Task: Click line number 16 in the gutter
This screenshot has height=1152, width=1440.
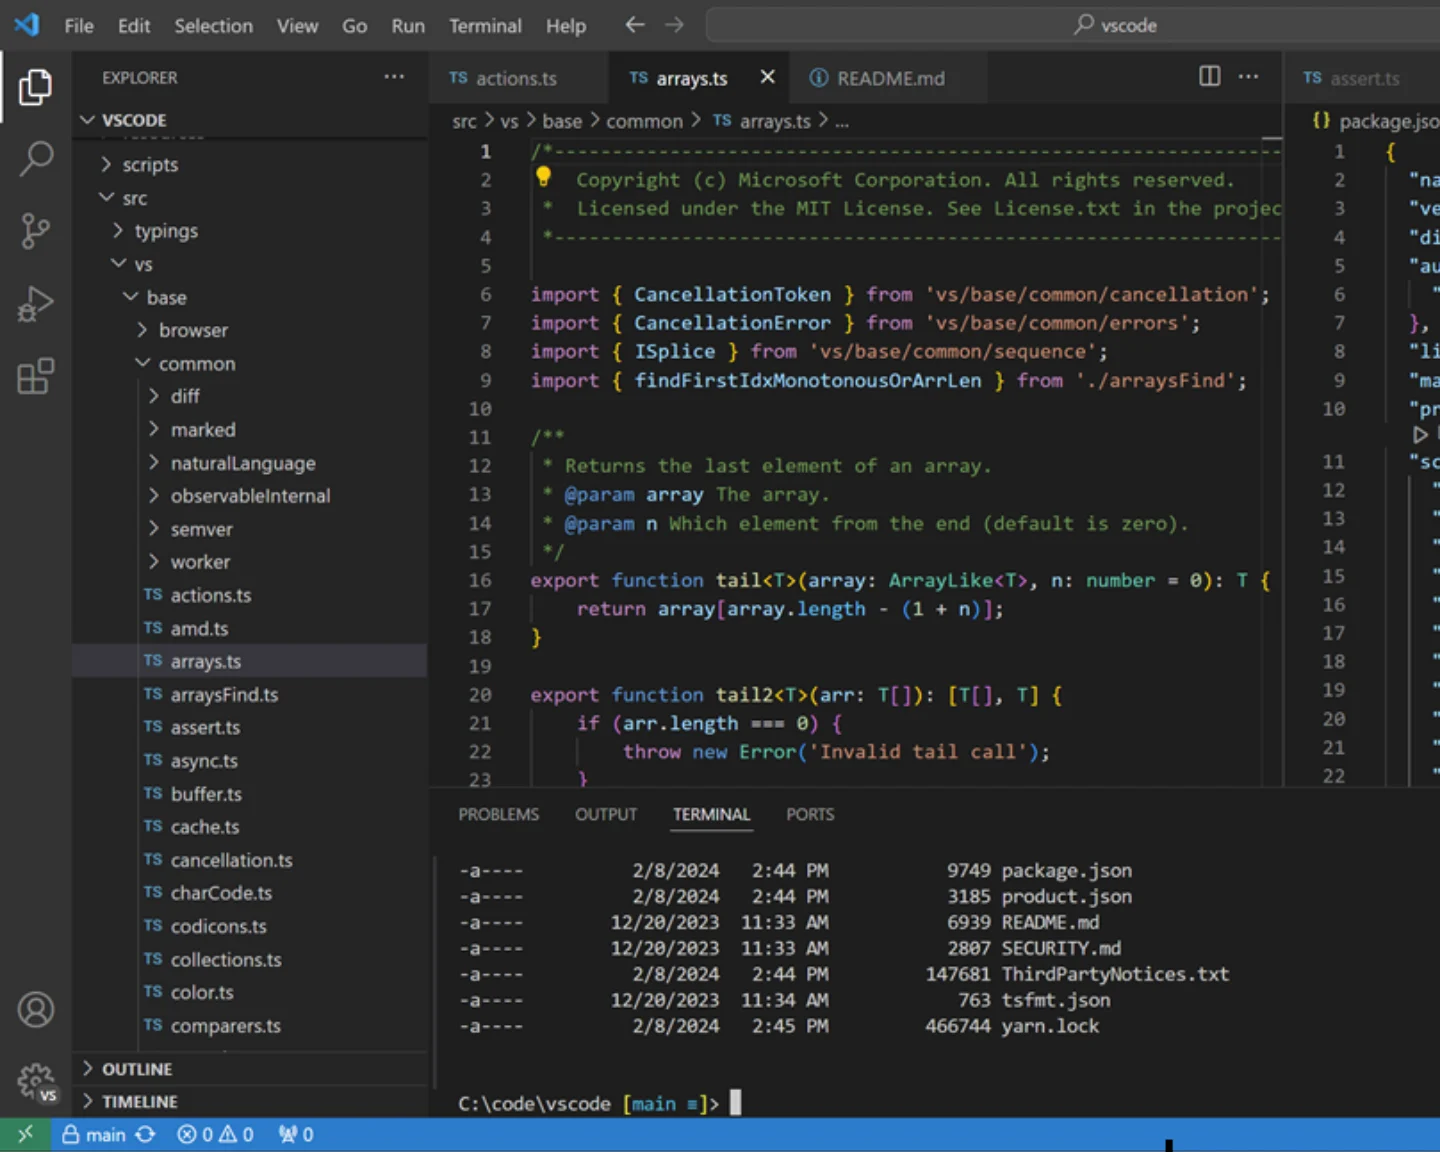Action: click(x=480, y=580)
